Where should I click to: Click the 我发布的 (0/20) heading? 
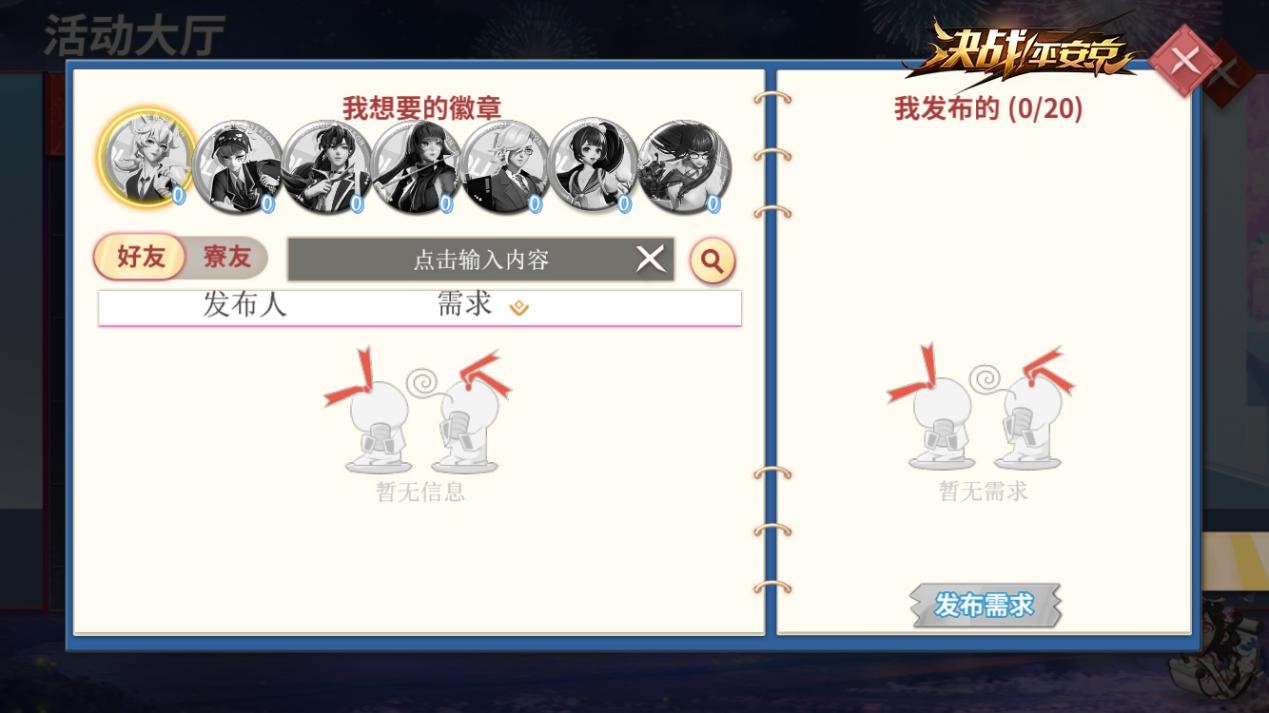(988, 109)
